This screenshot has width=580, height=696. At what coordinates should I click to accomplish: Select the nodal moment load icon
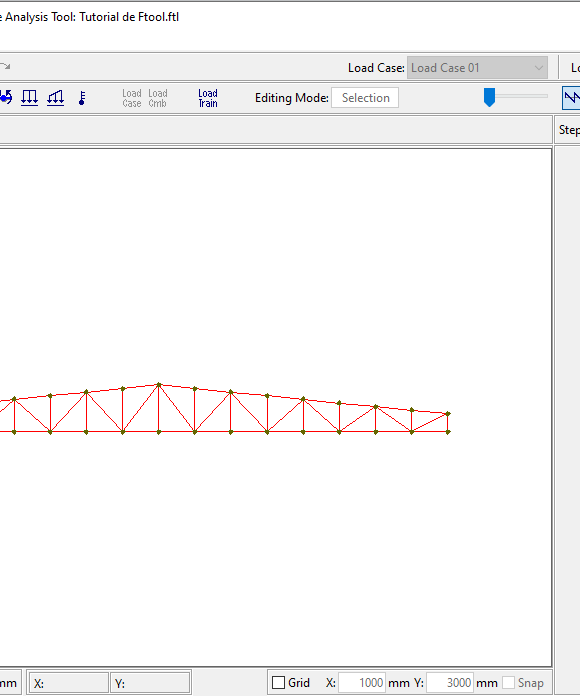tap(6, 97)
